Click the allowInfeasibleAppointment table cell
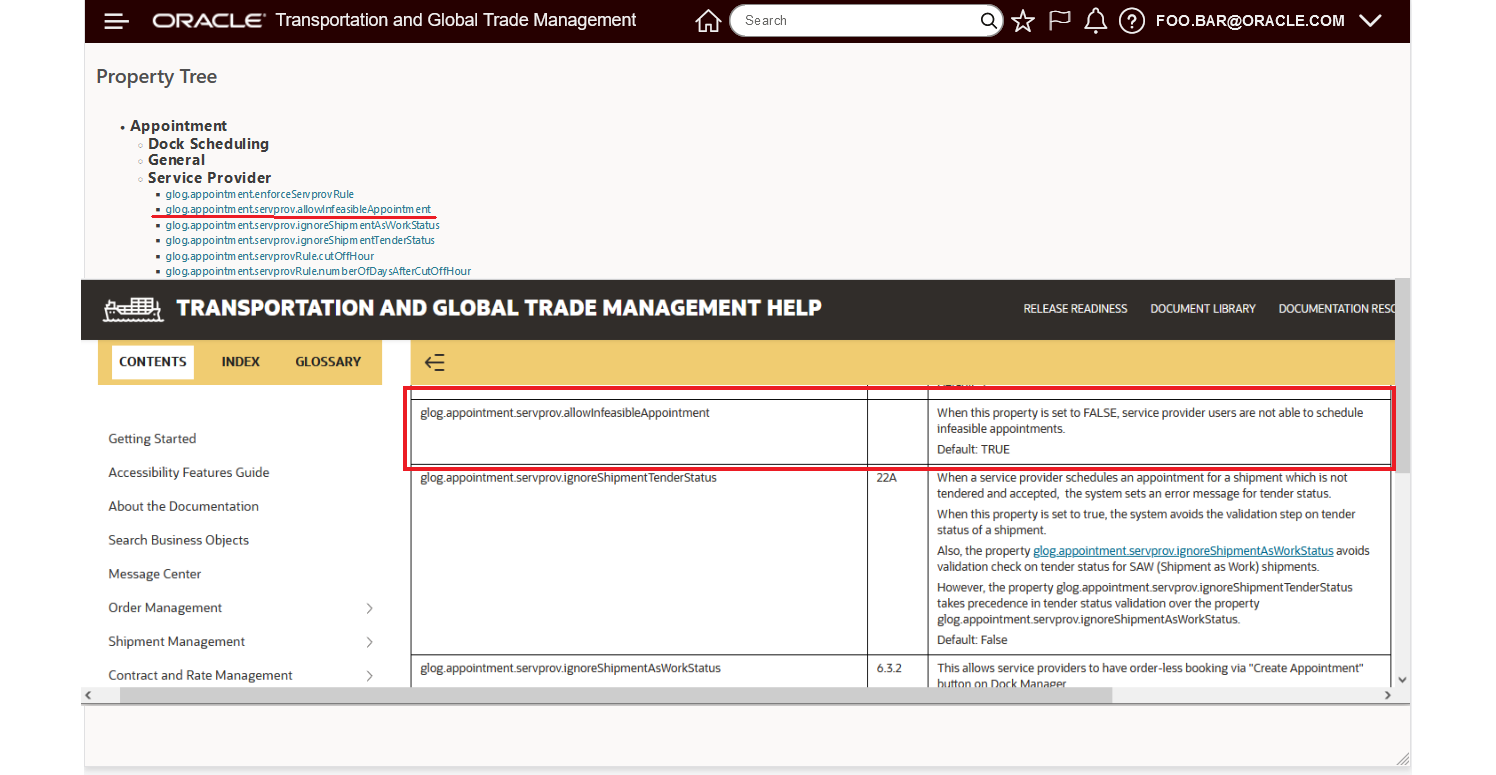 point(639,432)
